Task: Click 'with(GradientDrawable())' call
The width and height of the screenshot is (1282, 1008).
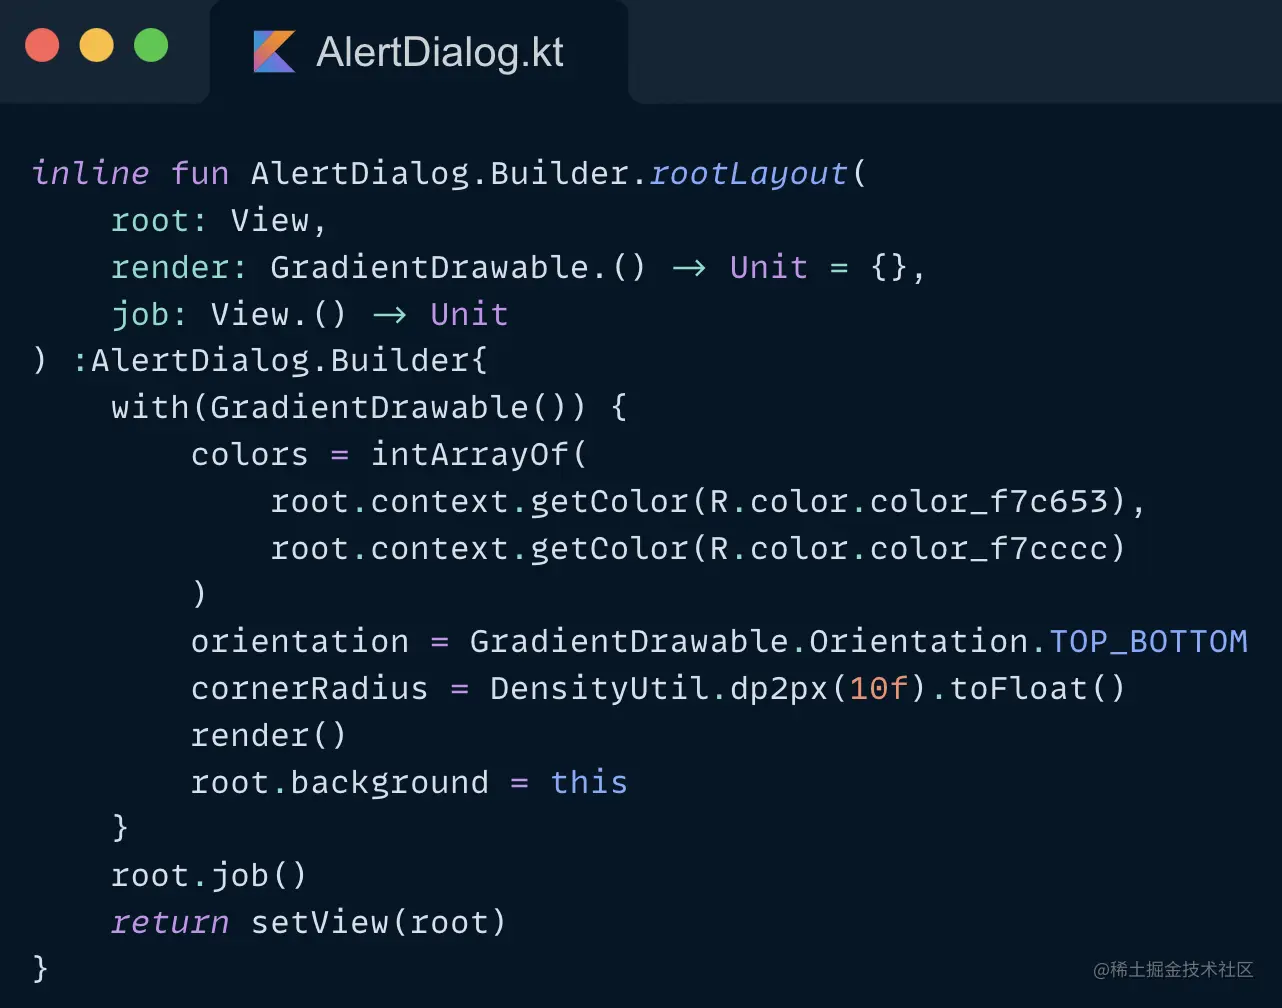Action: click(349, 407)
